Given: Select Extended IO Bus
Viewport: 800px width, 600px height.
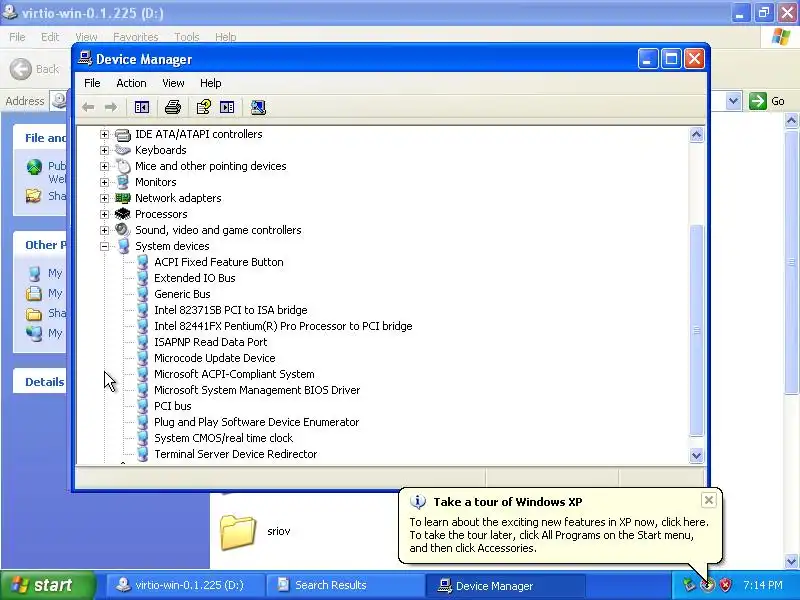Looking at the screenshot, I should click(x=194, y=278).
